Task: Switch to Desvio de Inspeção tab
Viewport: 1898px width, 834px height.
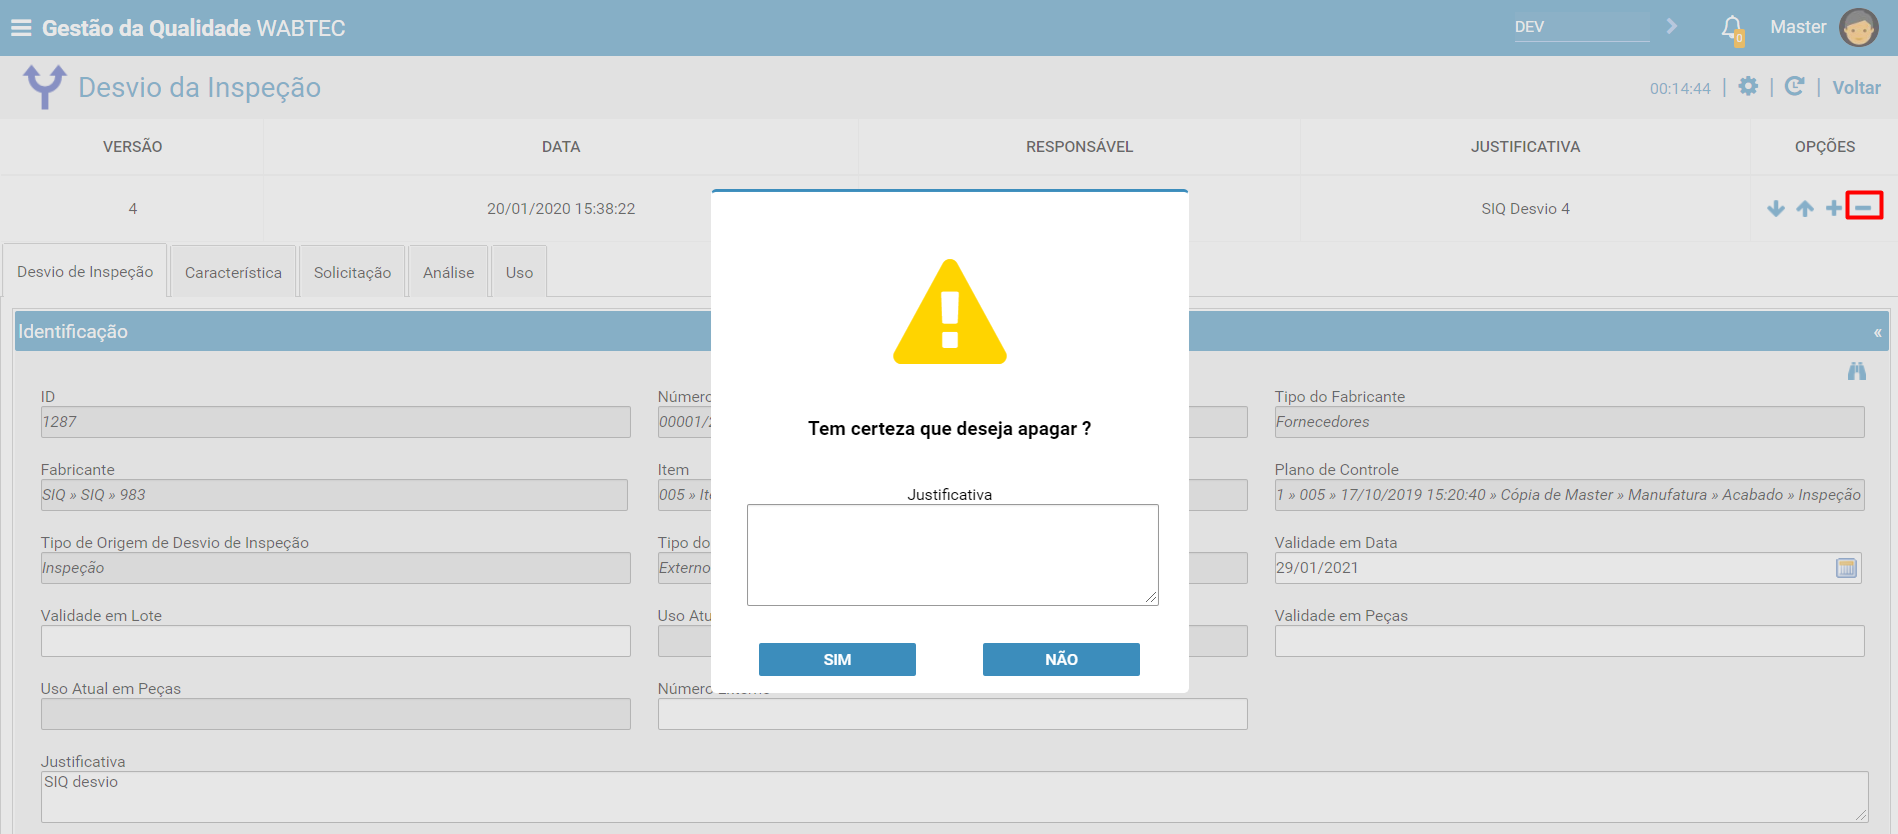Action: [x=85, y=271]
